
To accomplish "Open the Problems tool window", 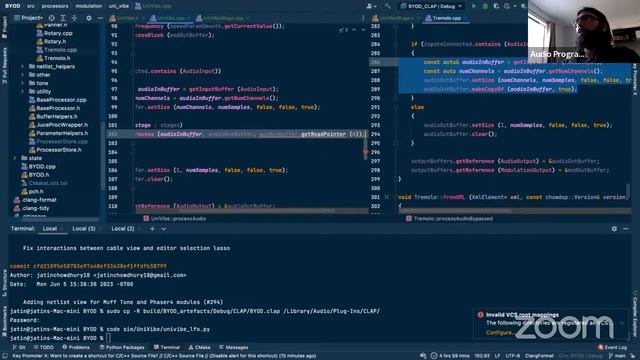I will click(76, 347).
